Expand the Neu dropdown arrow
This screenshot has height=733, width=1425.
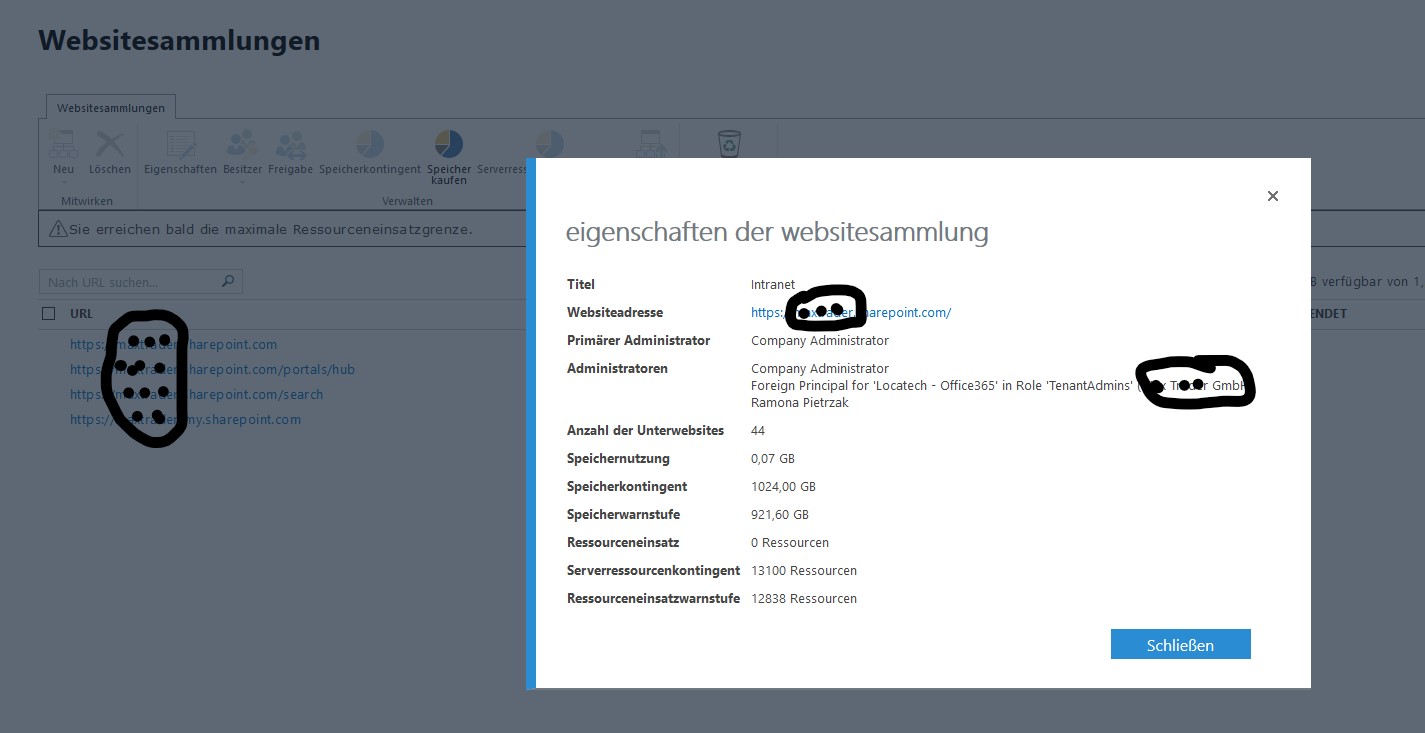pos(63,182)
